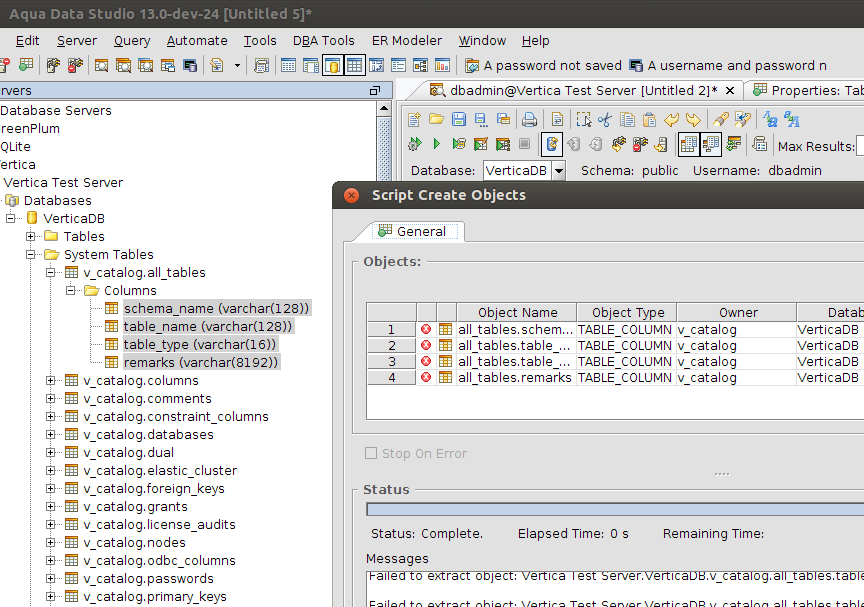Expand the v_catalog.columns table node
The height and width of the screenshot is (607, 864).
click(51, 381)
